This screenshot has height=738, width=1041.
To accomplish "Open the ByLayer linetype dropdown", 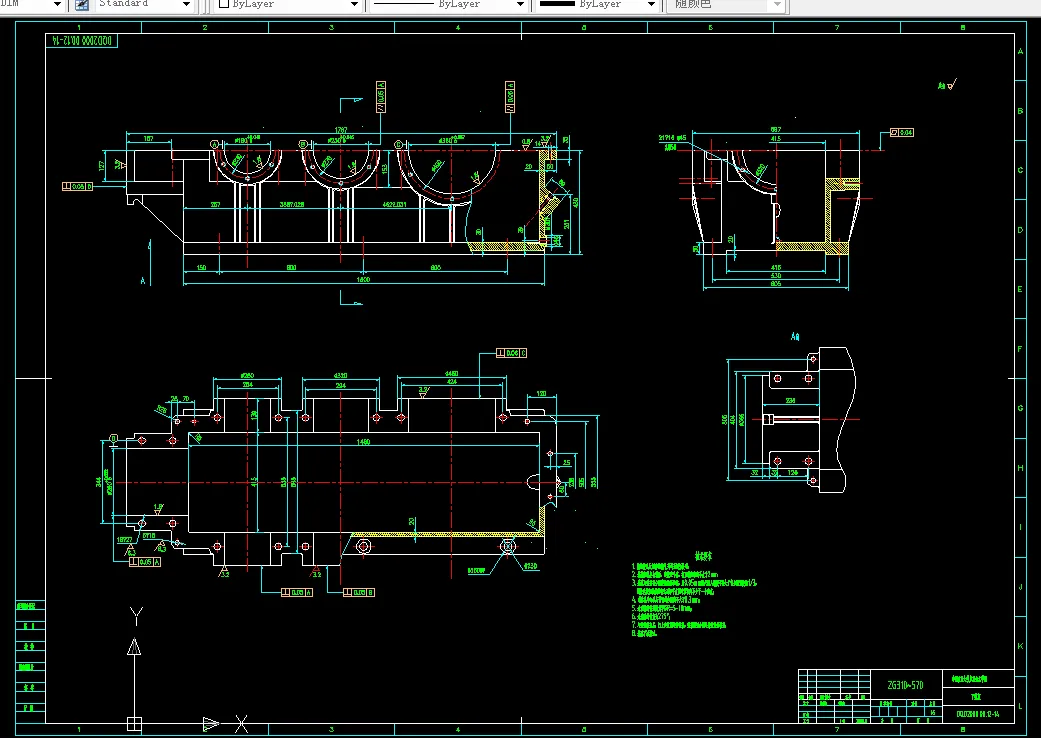I will pos(520,5).
